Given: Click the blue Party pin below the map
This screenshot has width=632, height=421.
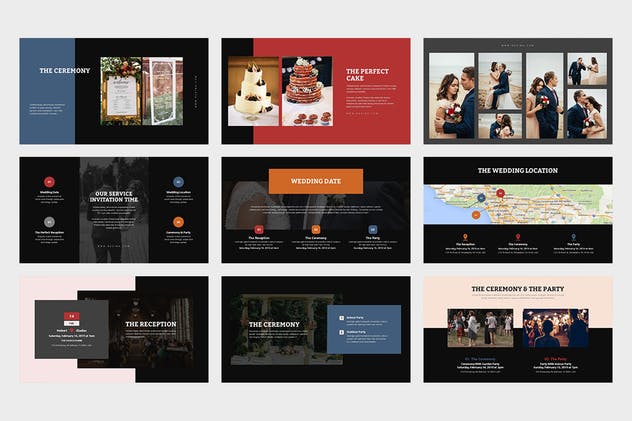Looking at the screenshot, I should 575,236.
